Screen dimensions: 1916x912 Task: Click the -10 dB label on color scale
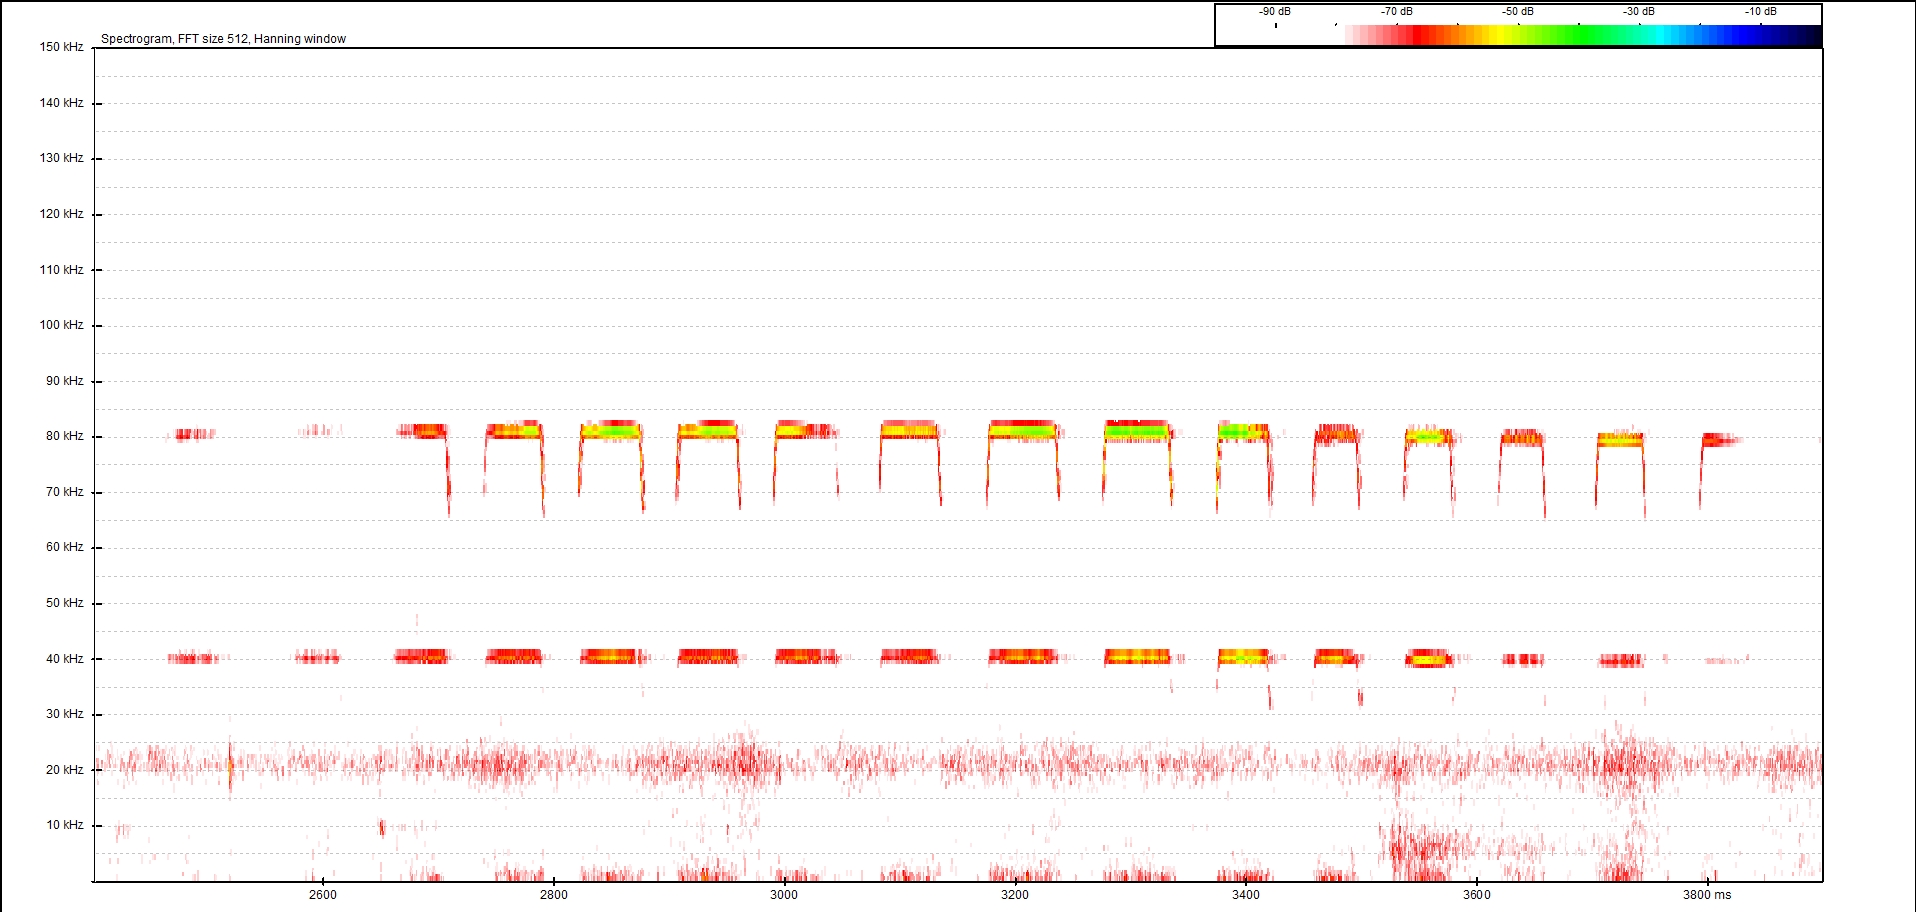coord(1760,12)
